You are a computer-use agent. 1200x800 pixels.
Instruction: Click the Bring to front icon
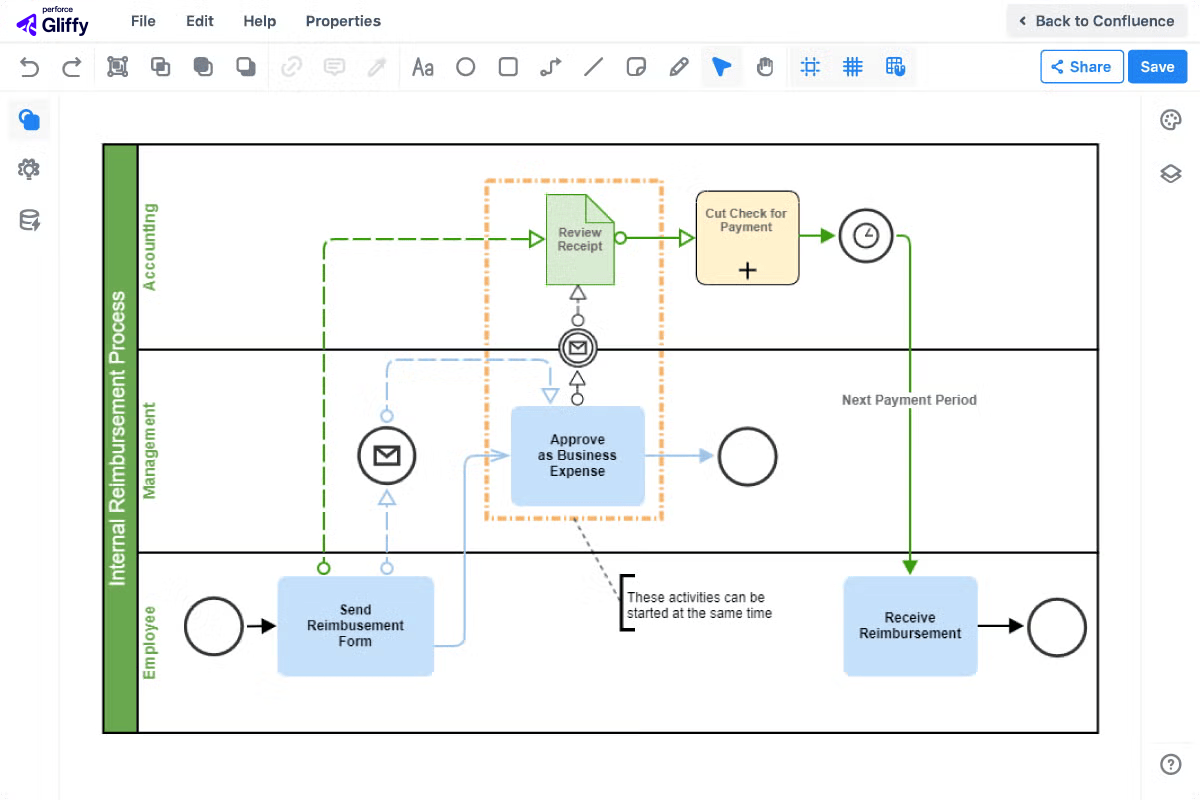(203, 67)
